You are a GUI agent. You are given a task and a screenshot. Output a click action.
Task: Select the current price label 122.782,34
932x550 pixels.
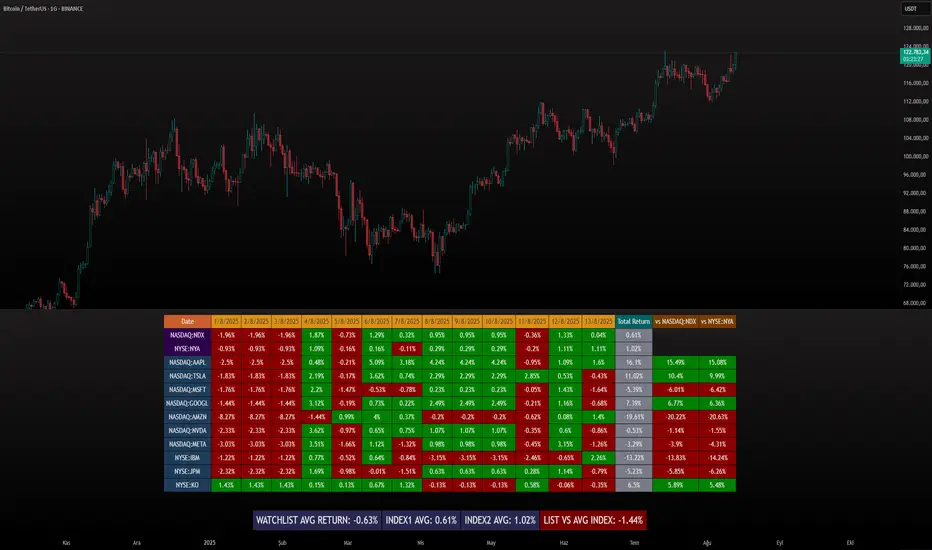coord(915,52)
